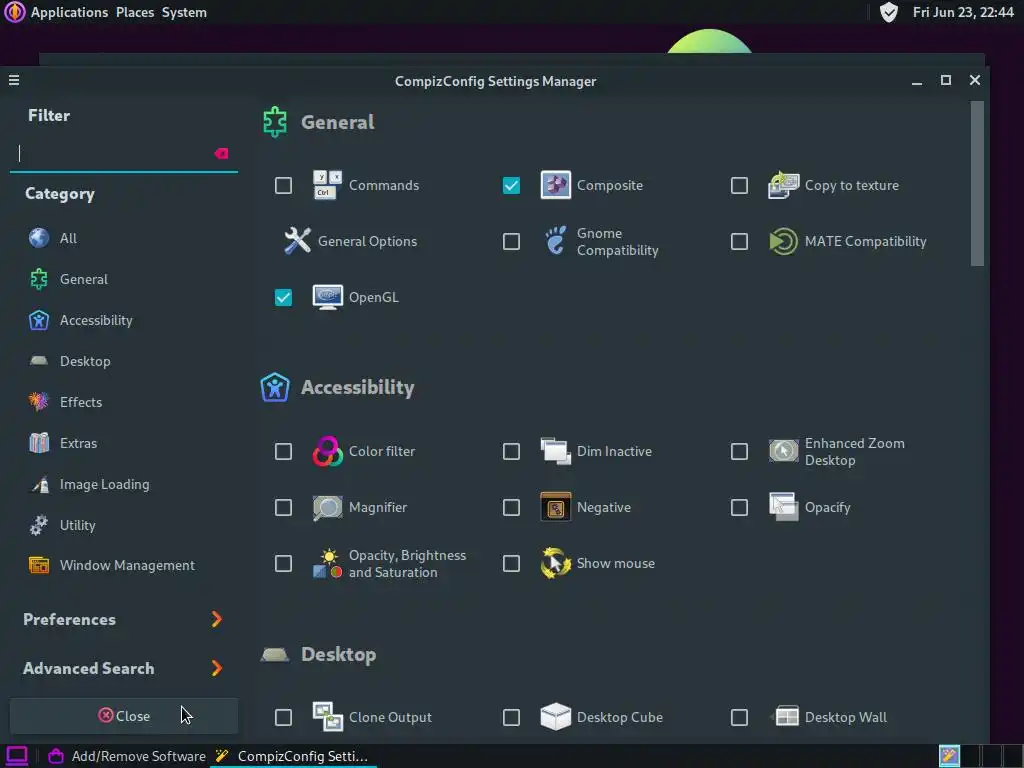Open the System menu
The image size is (1024, 768).
tap(184, 12)
